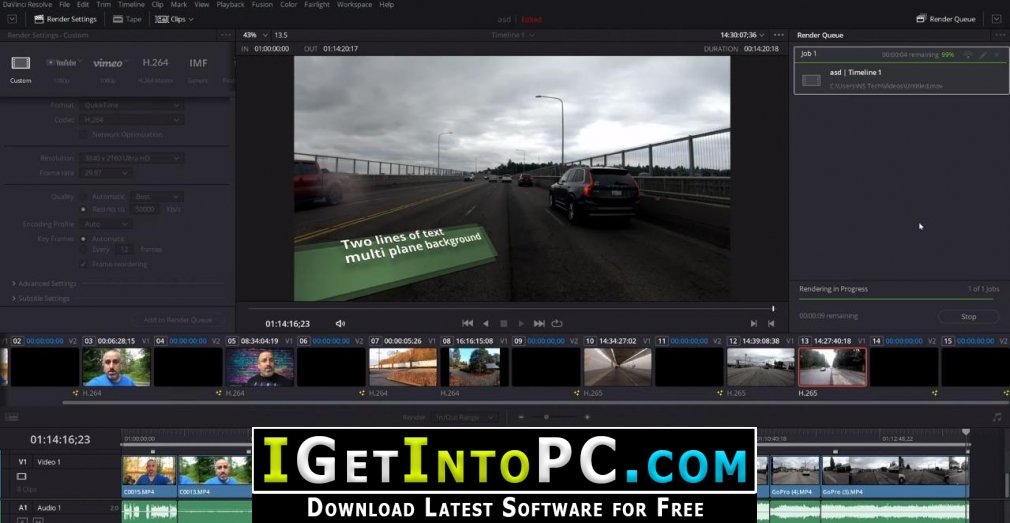Choose the YouTube render preset
The height and width of the screenshot is (523, 1010).
61,70
